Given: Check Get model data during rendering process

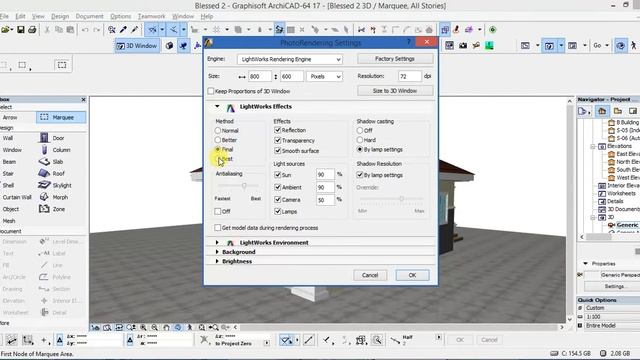Looking at the screenshot, I should pyautogui.click(x=218, y=228).
